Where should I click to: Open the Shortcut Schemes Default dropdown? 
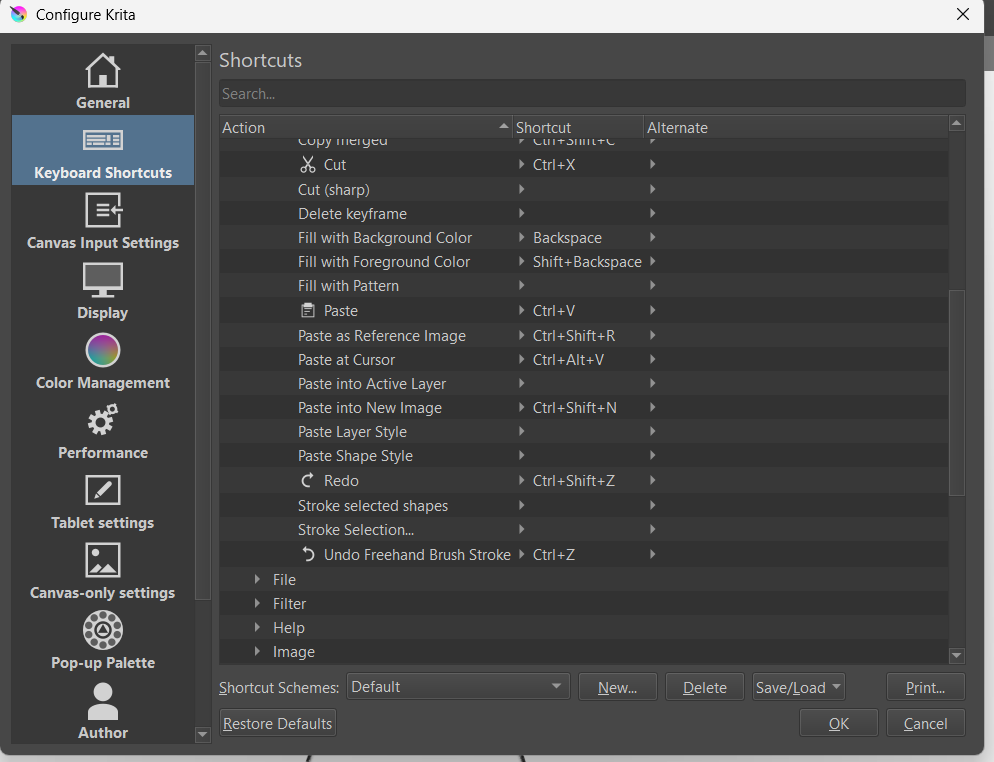(x=458, y=687)
